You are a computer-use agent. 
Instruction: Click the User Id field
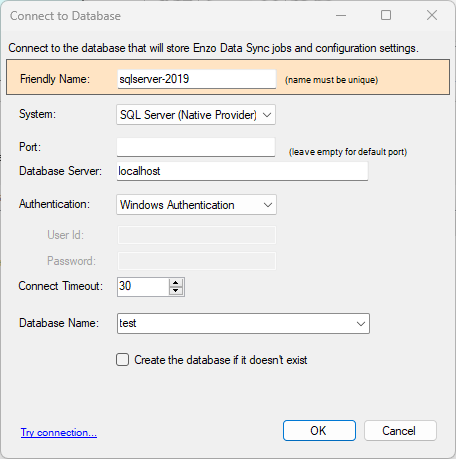coord(197,235)
